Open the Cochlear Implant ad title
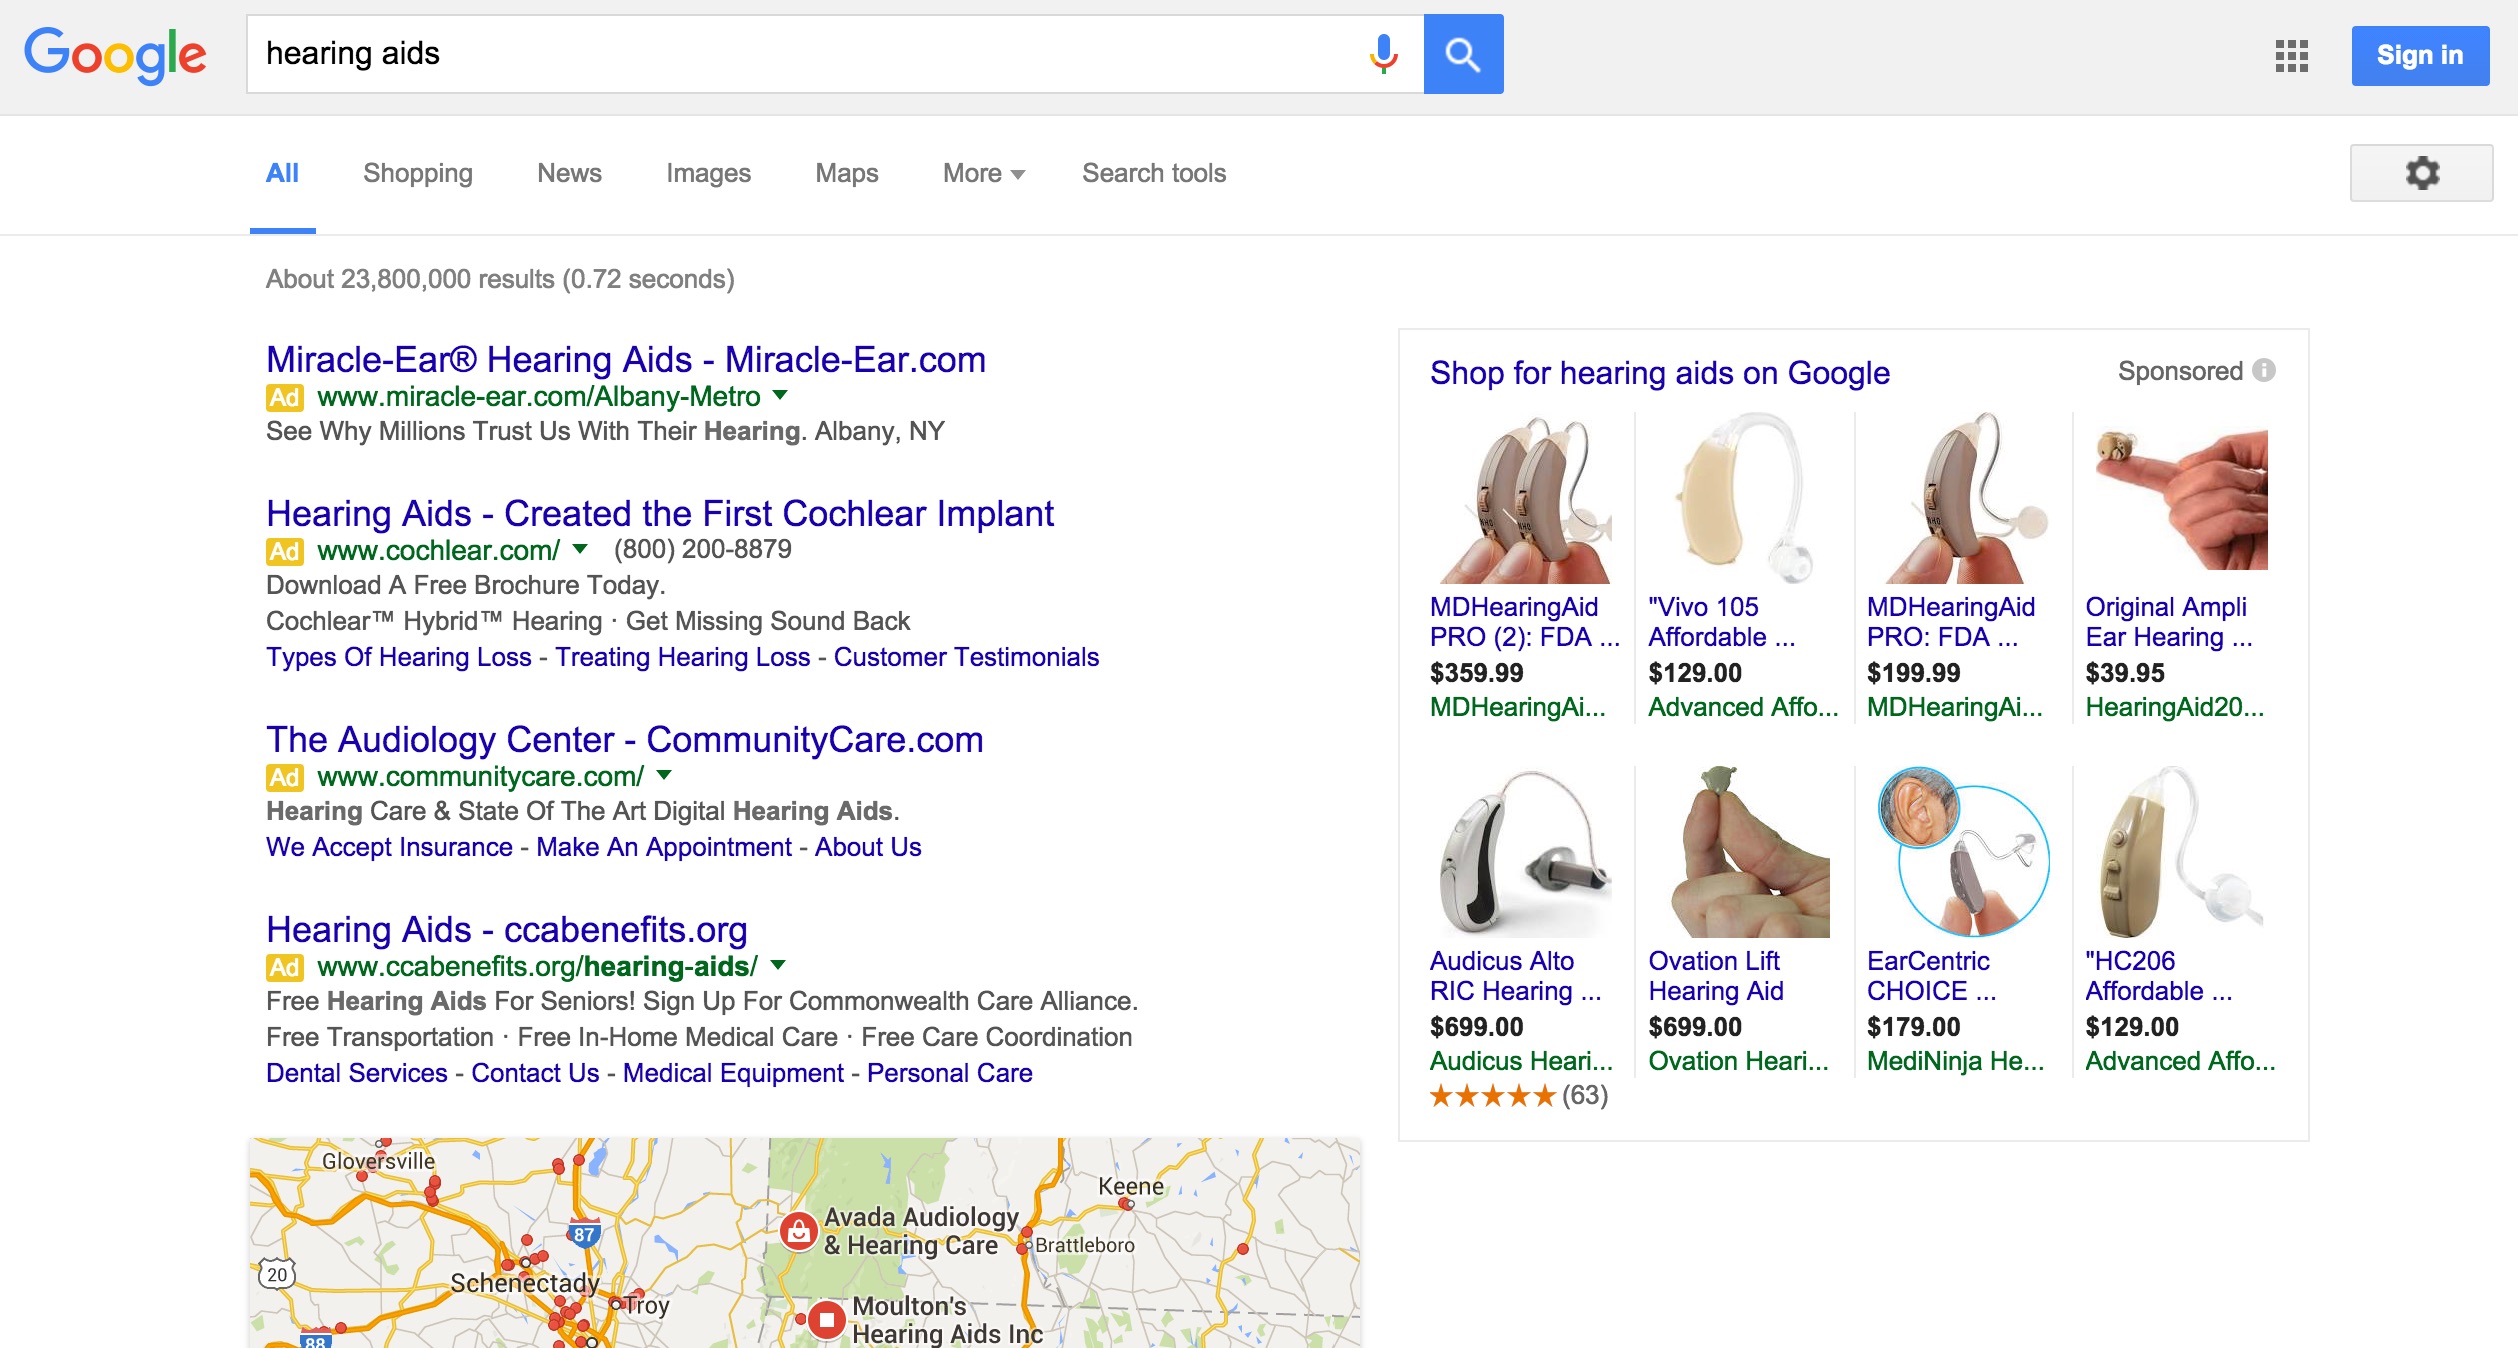 660,514
